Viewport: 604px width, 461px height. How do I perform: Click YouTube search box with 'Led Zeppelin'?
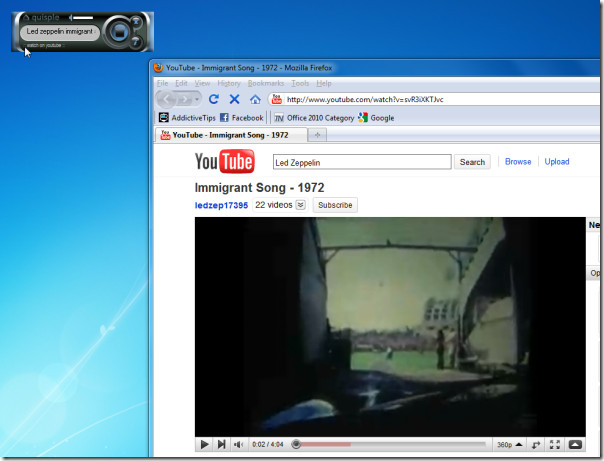[362, 162]
